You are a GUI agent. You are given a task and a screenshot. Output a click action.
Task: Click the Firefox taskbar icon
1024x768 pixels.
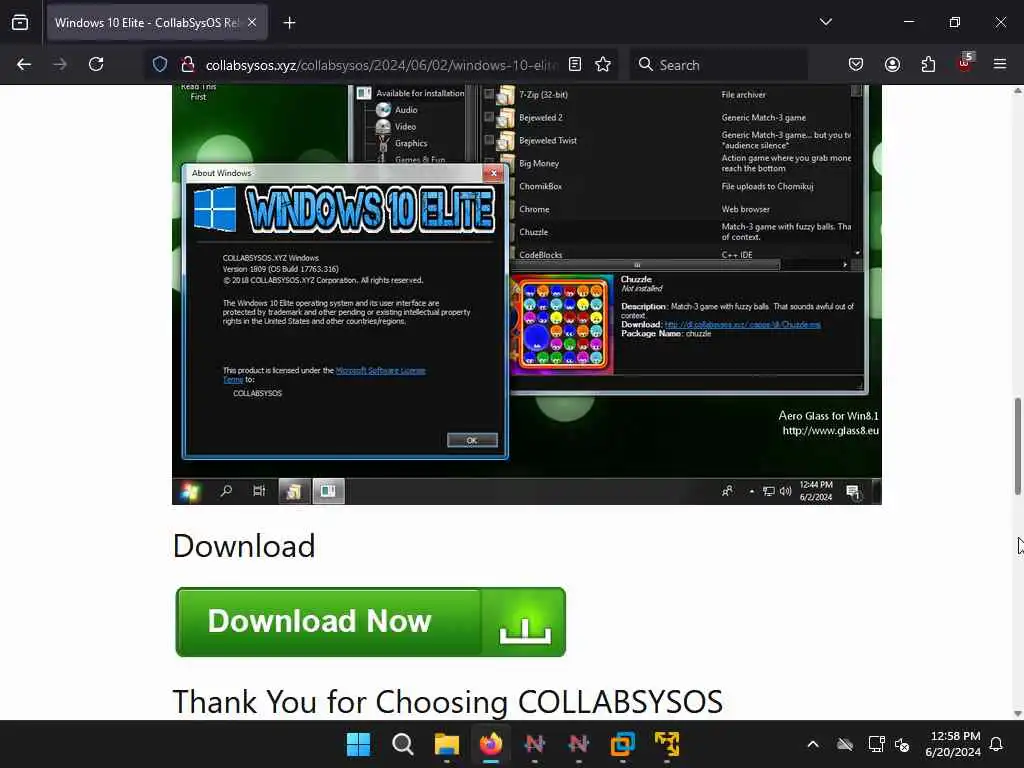490,744
